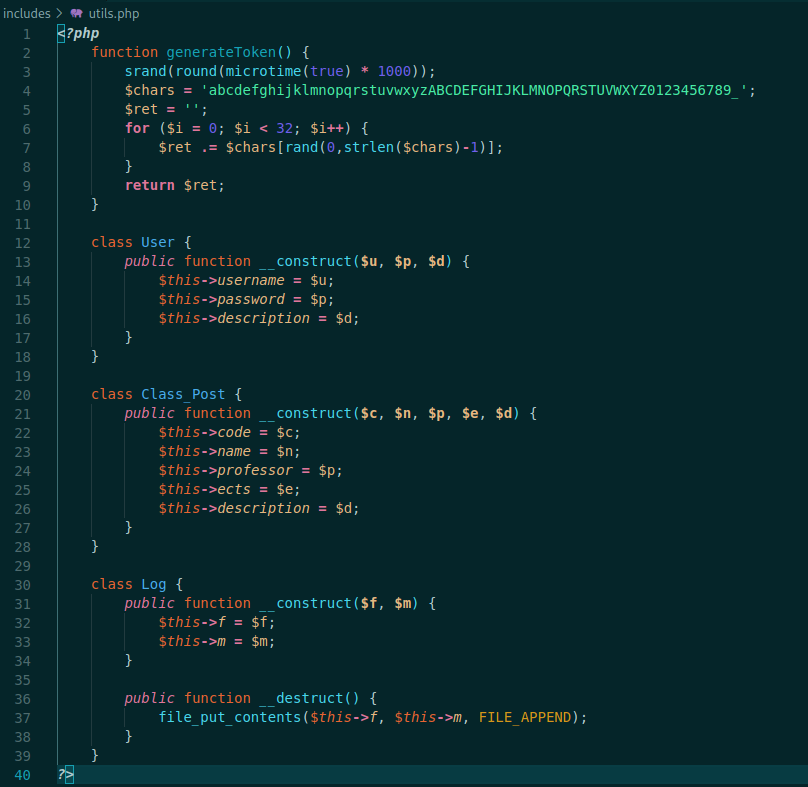Click line number 20 in the gutter
This screenshot has width=808, height=787.
pos(23,395)
